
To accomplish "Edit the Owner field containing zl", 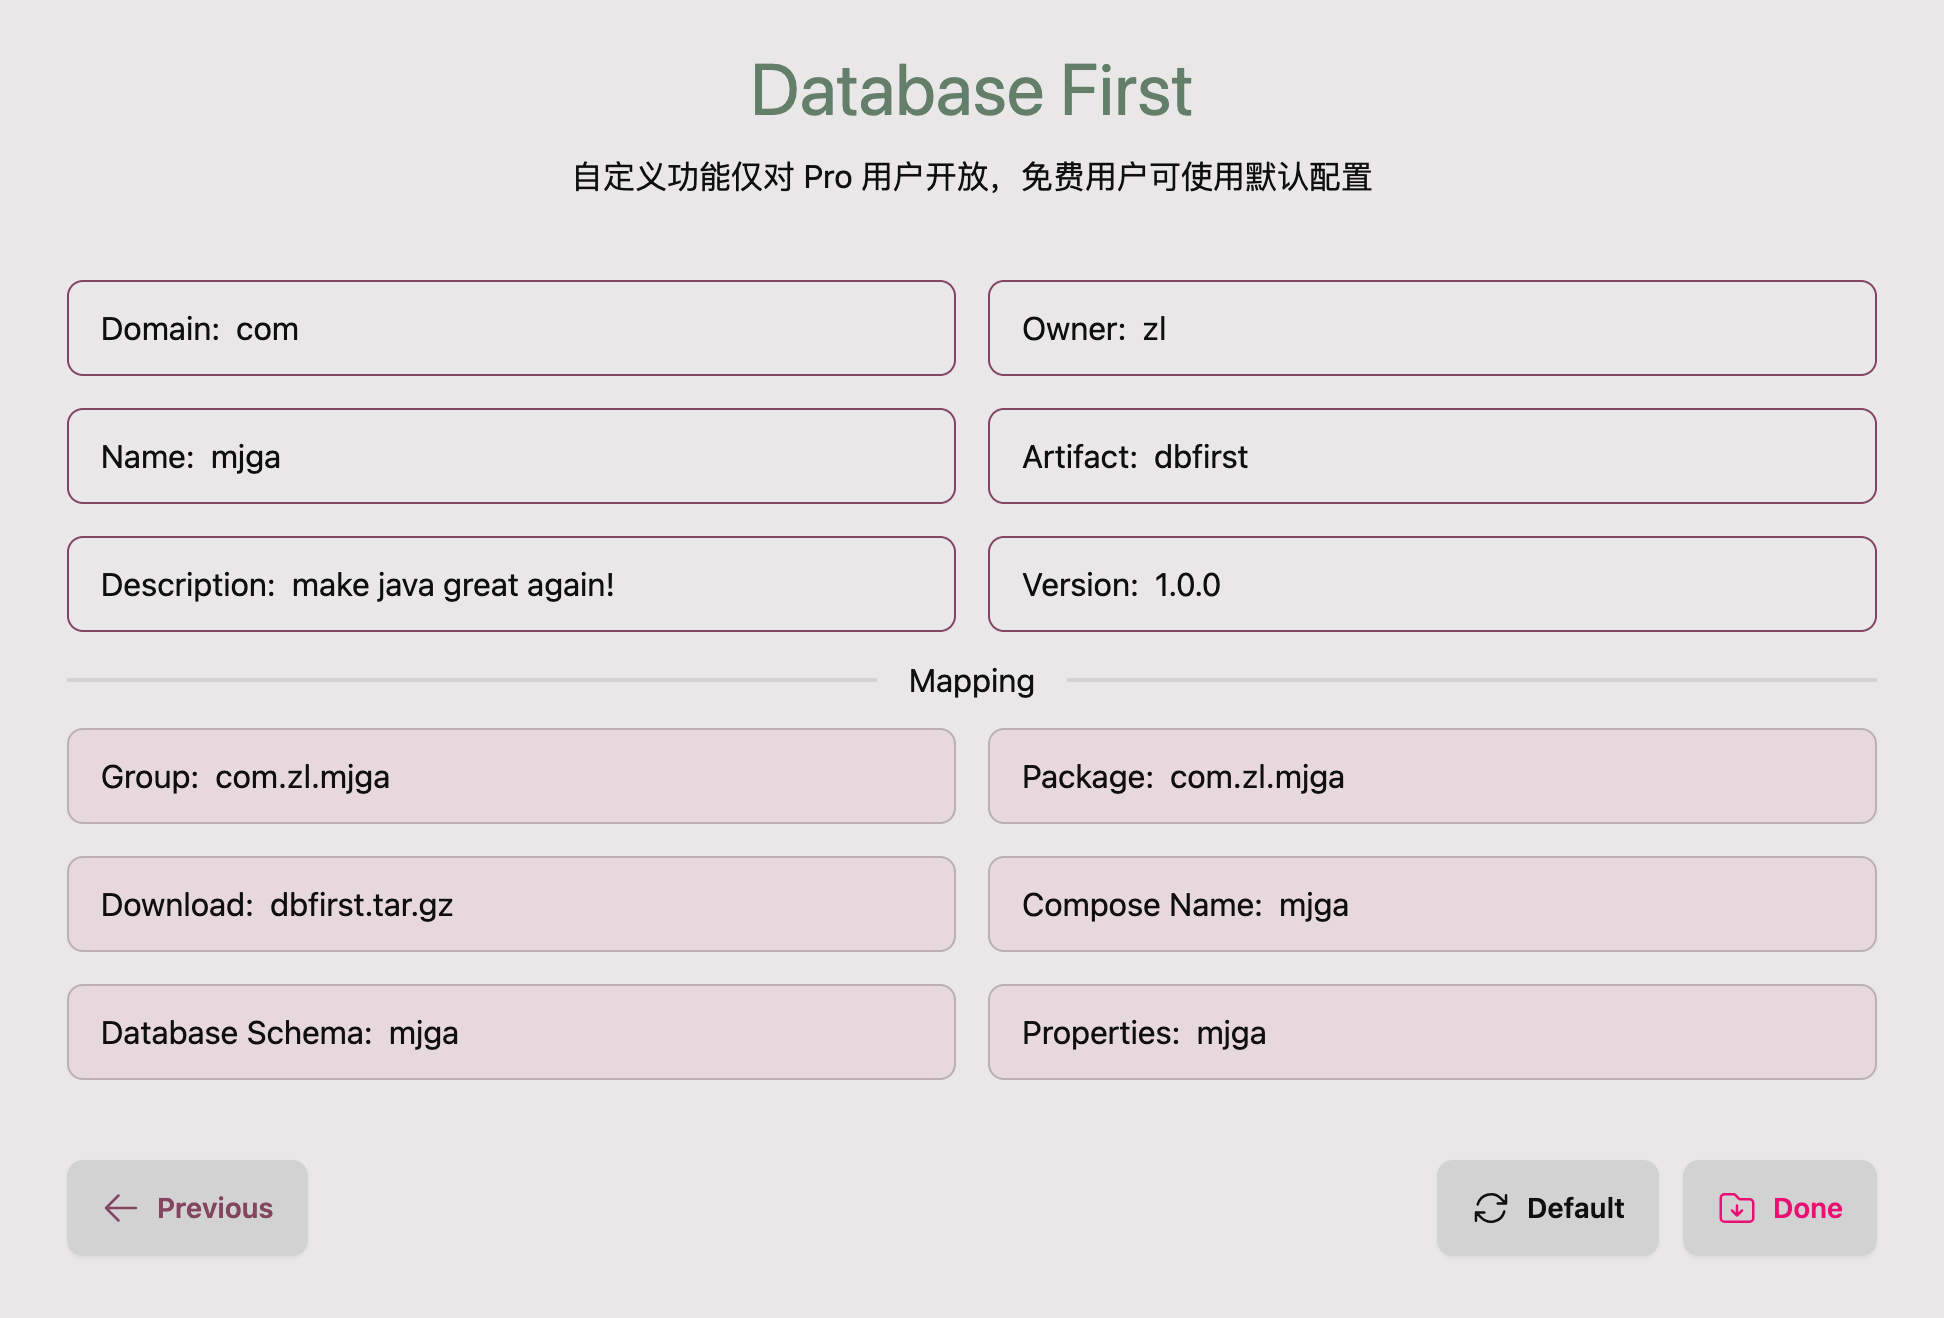I will click(1431, 328).
